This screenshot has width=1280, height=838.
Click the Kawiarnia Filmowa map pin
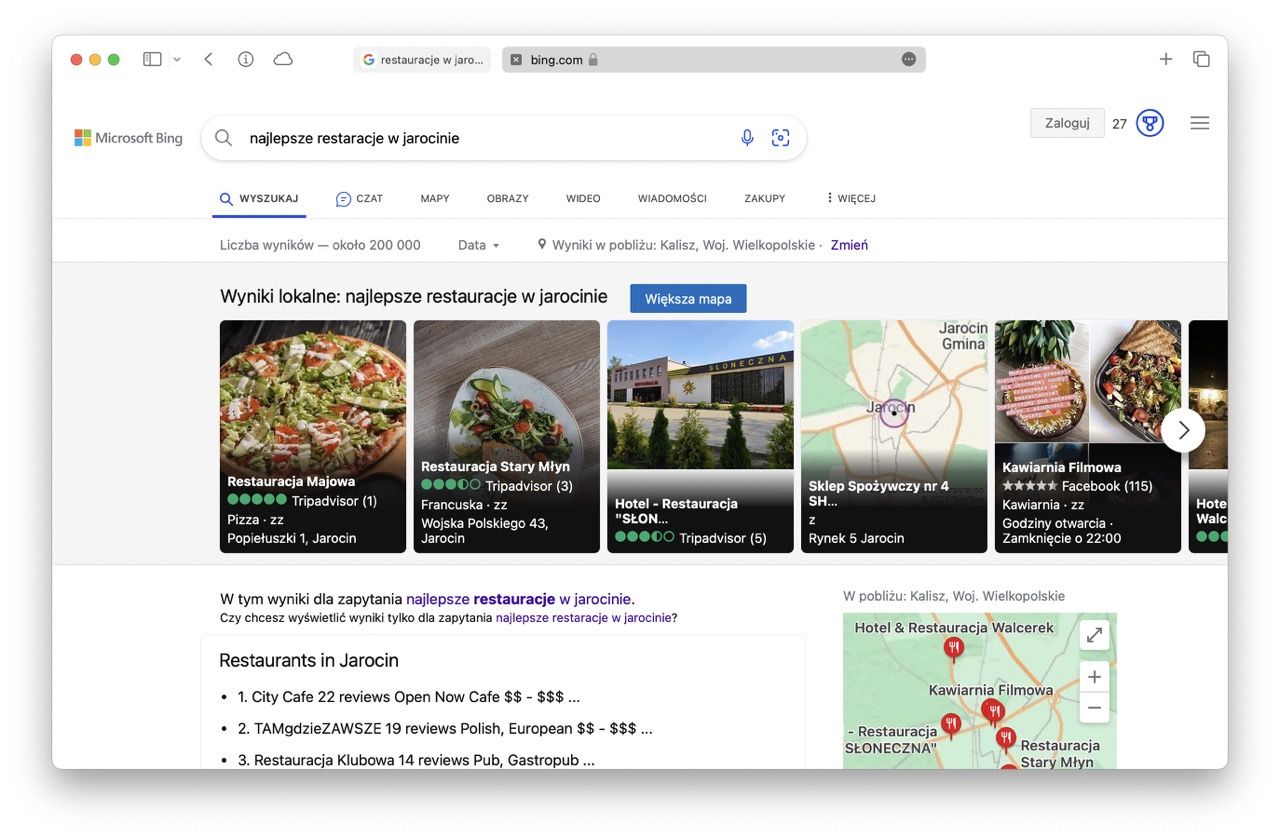[x=993, y=712]
